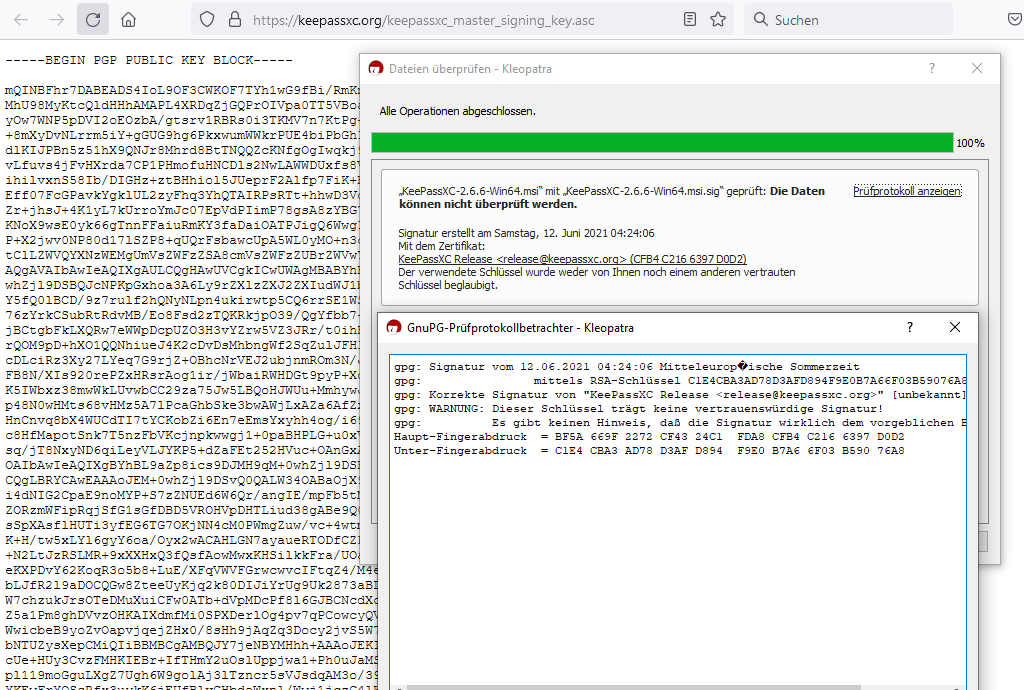
Task: Click the Kleopatra icon in Dateien überprüfen title
Action: pyautogui.click(x=376, y=69)
